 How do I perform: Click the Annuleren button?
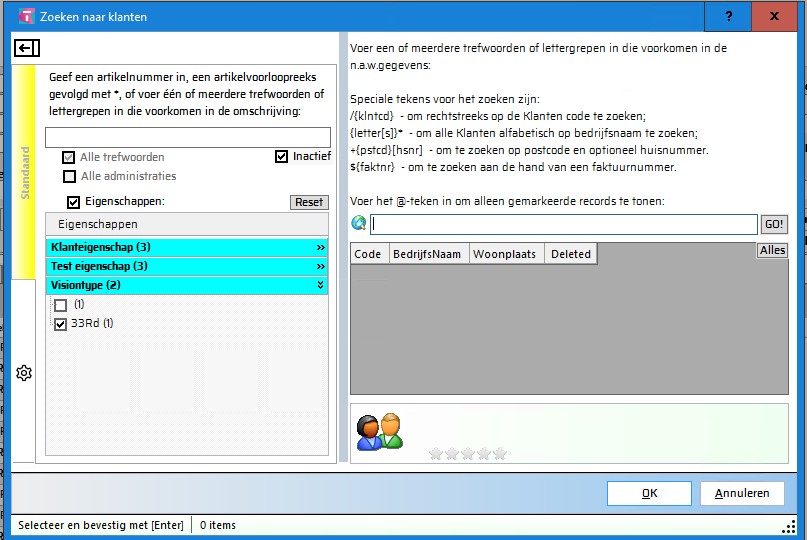coord(742,493)
